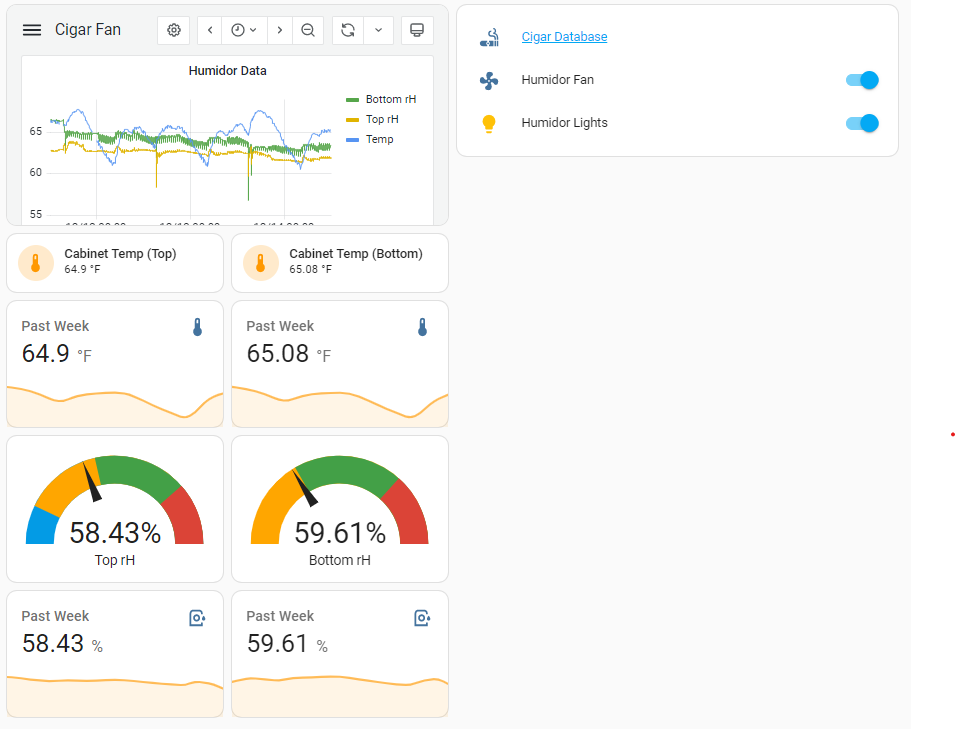Click the cigar smoking icon
Viewport: 956px width, 729px height.
tap(489, 37)
